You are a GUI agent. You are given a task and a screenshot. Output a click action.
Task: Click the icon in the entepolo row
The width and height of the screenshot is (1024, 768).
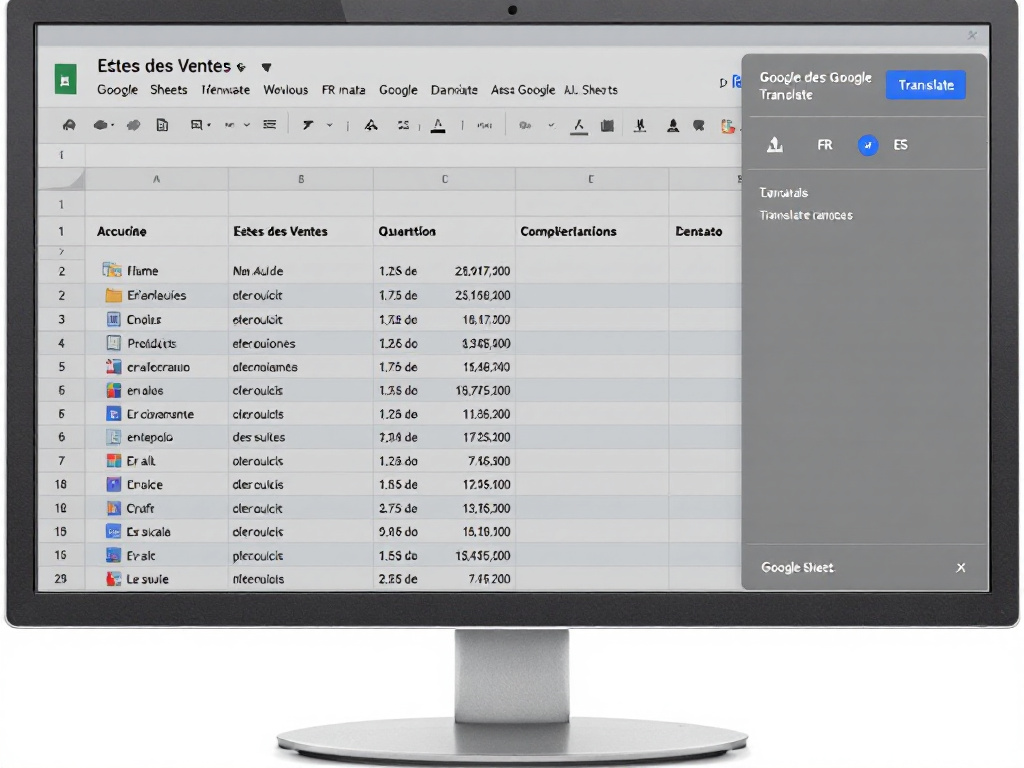point(114,437)
